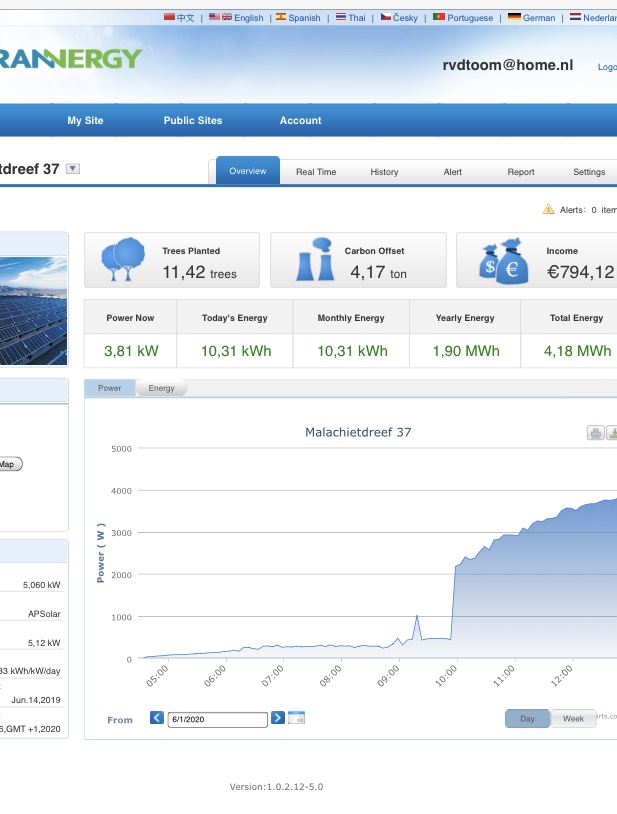This screenshot has width=617, height=814.
Task: Switch to the Real Time tab
Action: pos(316,172)
